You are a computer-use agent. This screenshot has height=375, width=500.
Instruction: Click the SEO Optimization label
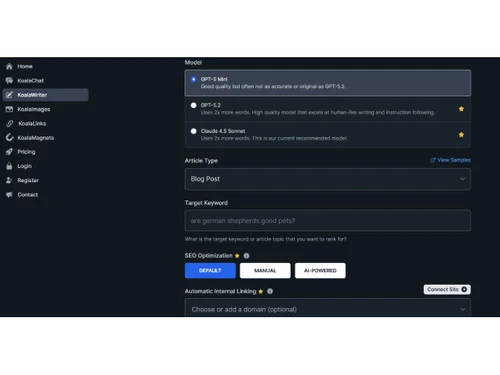(209, 256)
